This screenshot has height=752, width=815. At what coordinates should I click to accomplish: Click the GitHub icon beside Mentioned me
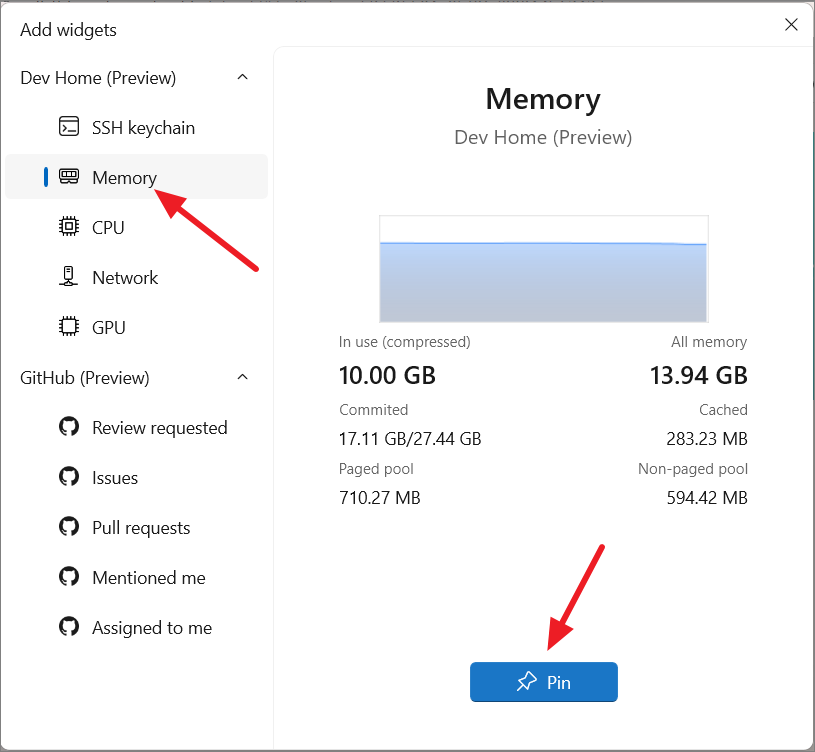(69, 576)
